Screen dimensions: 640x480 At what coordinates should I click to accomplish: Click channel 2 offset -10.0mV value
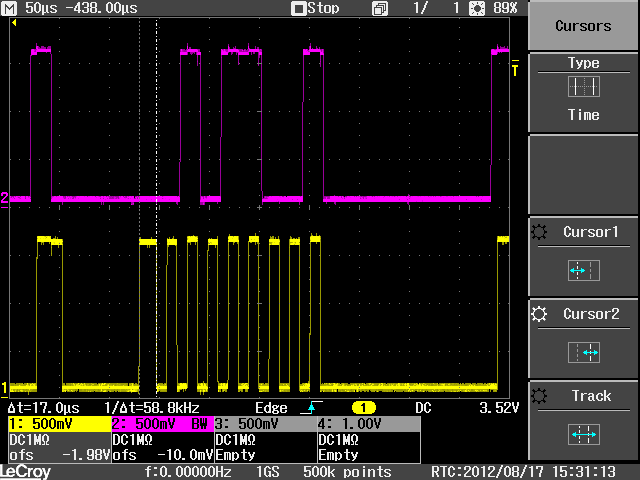pyautogui.click(x=185, y=455)
